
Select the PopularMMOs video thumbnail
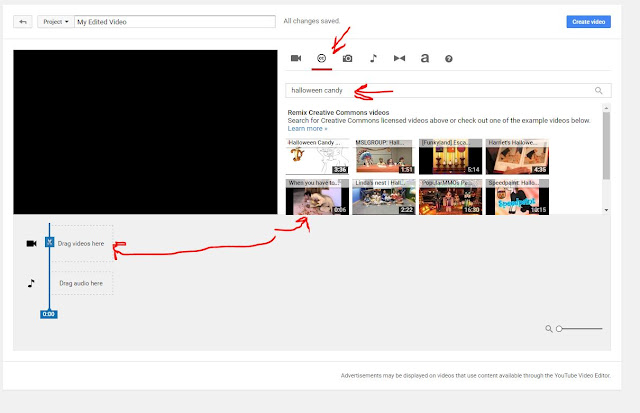(x=450, y=197)
